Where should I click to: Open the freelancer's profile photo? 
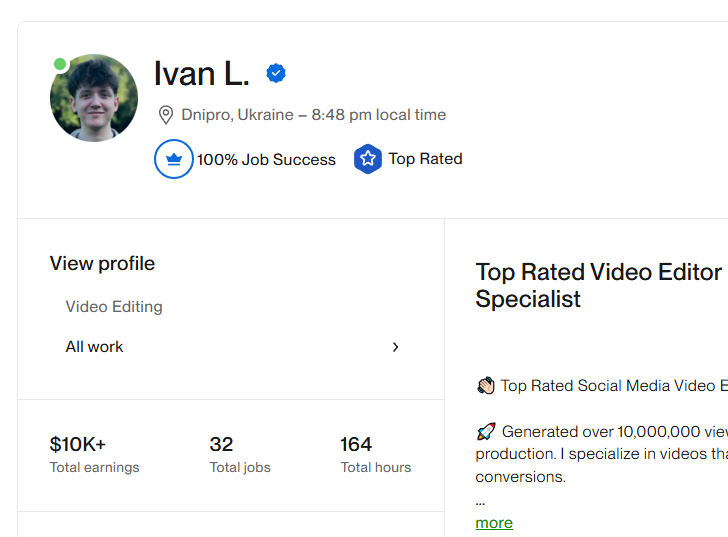pyautogui.click(x=94, y=98)
